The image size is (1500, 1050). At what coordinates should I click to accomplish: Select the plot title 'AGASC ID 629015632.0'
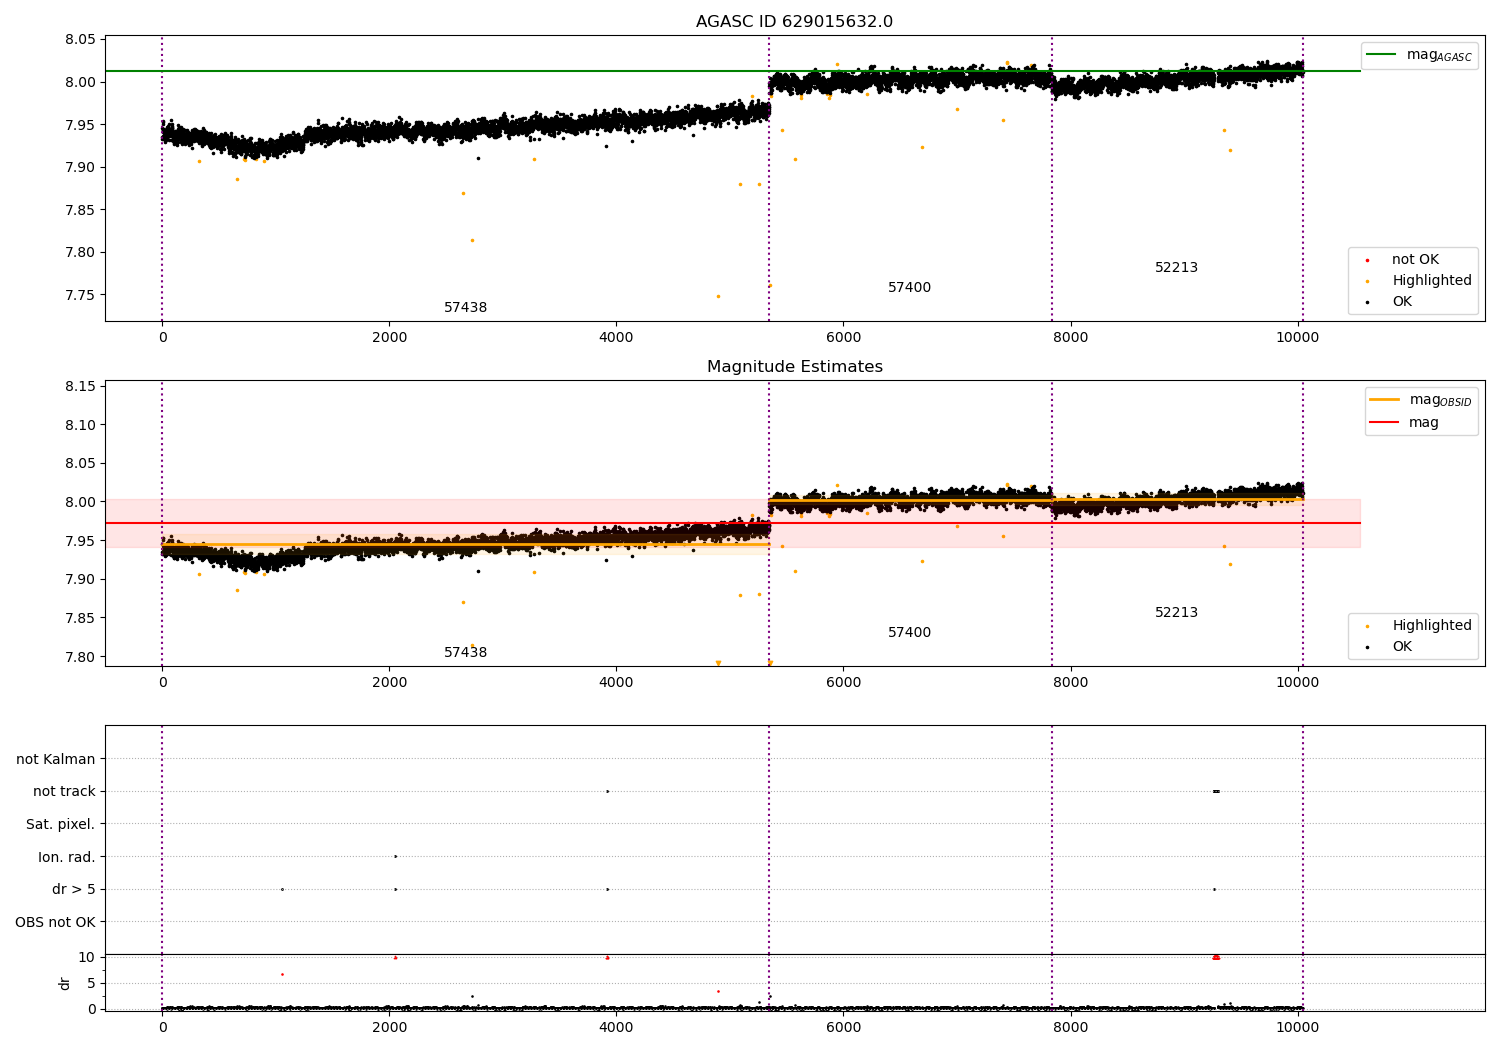(x=794, y=22)
